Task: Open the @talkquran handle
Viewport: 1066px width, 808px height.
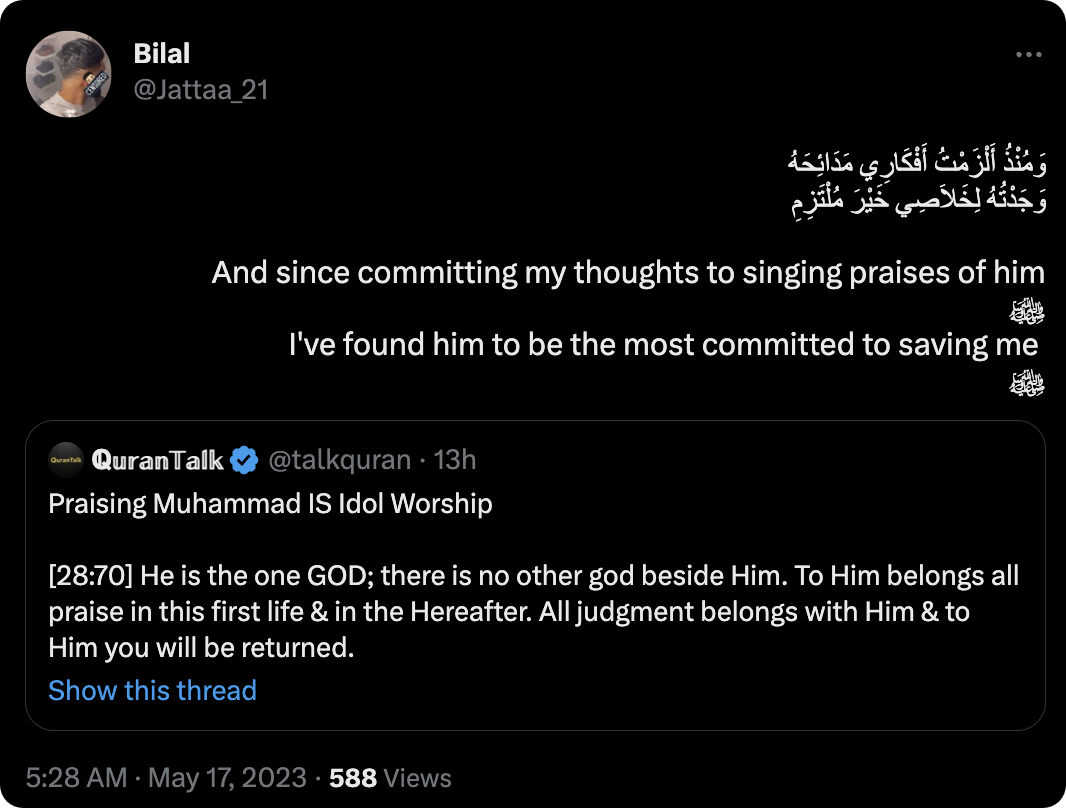Action: (341, 460)
